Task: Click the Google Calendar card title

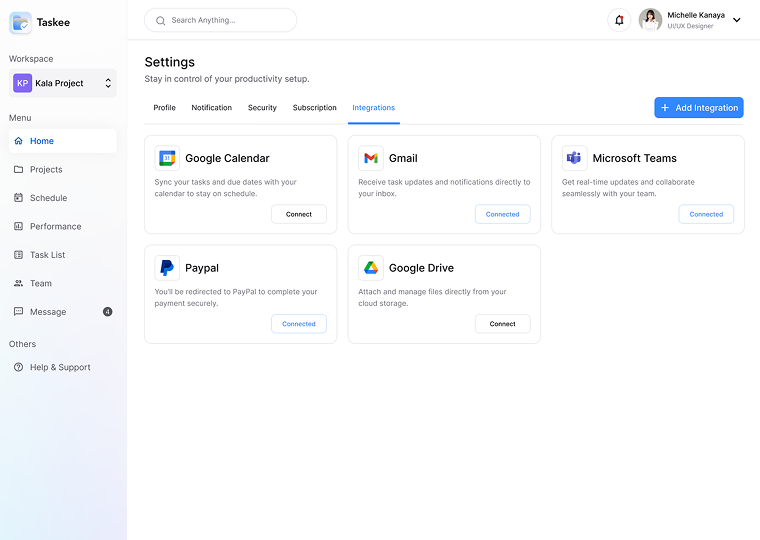Action: pos(227,159)
